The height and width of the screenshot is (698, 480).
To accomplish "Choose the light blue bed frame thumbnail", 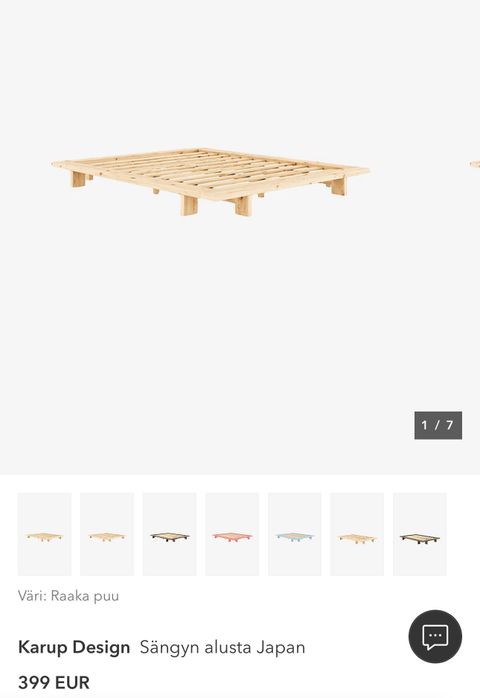I will [x=295, y=534].
